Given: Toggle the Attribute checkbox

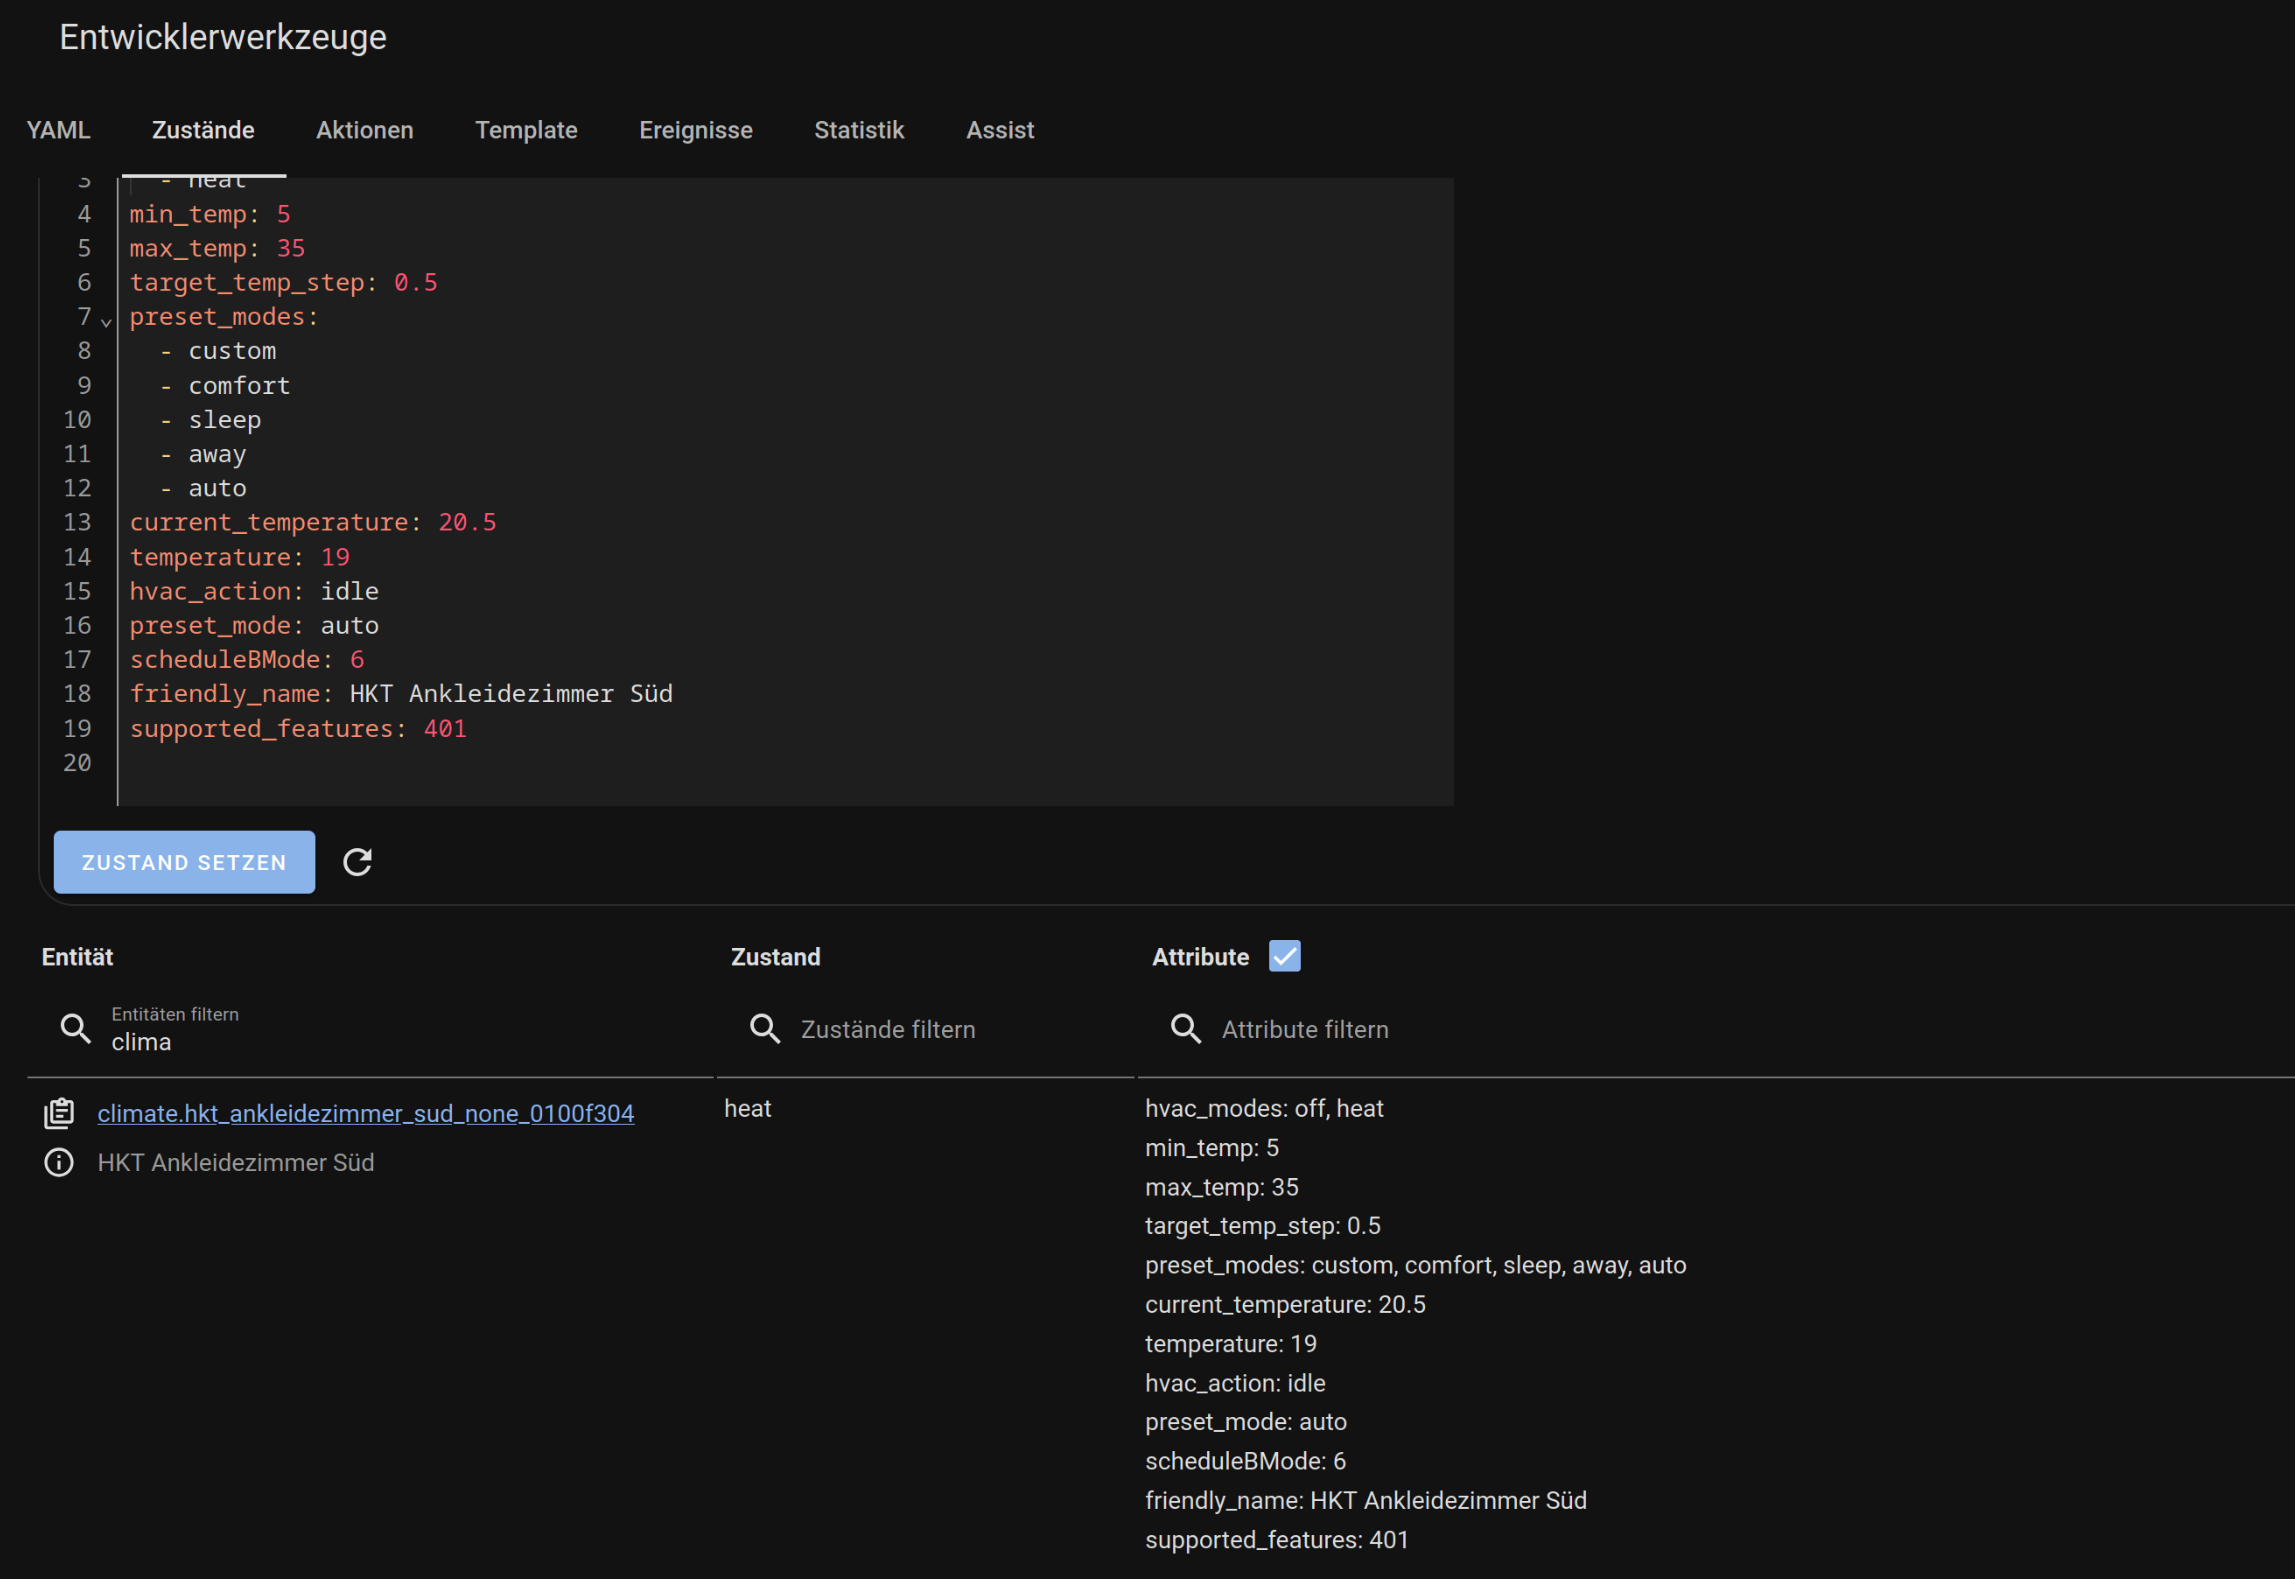Looking at the screenshot, I should 1284,956.
